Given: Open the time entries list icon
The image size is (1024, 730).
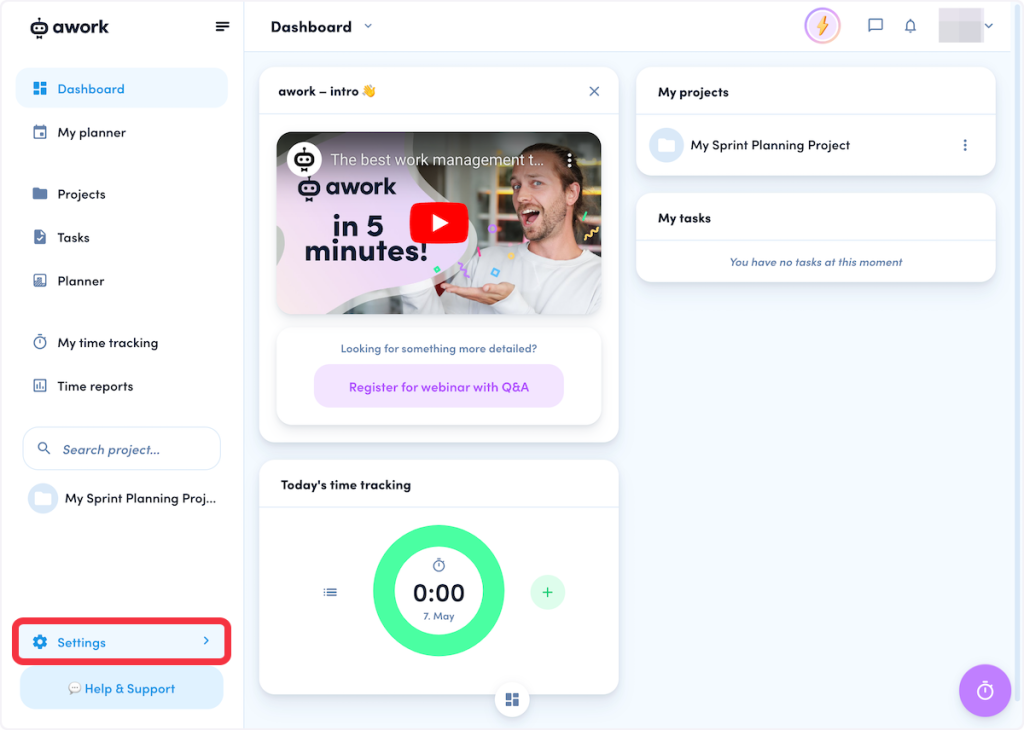Looking at the screenshot, I should pos(330,592).
